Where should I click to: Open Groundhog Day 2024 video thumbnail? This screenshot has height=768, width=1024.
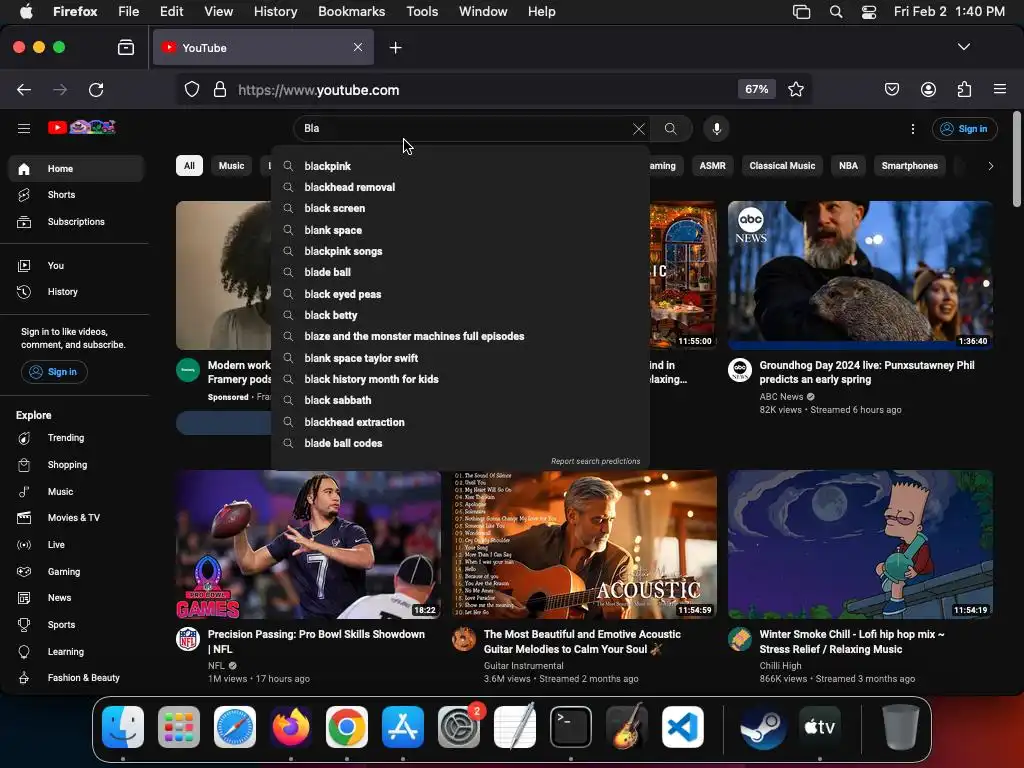click(860, 275)
